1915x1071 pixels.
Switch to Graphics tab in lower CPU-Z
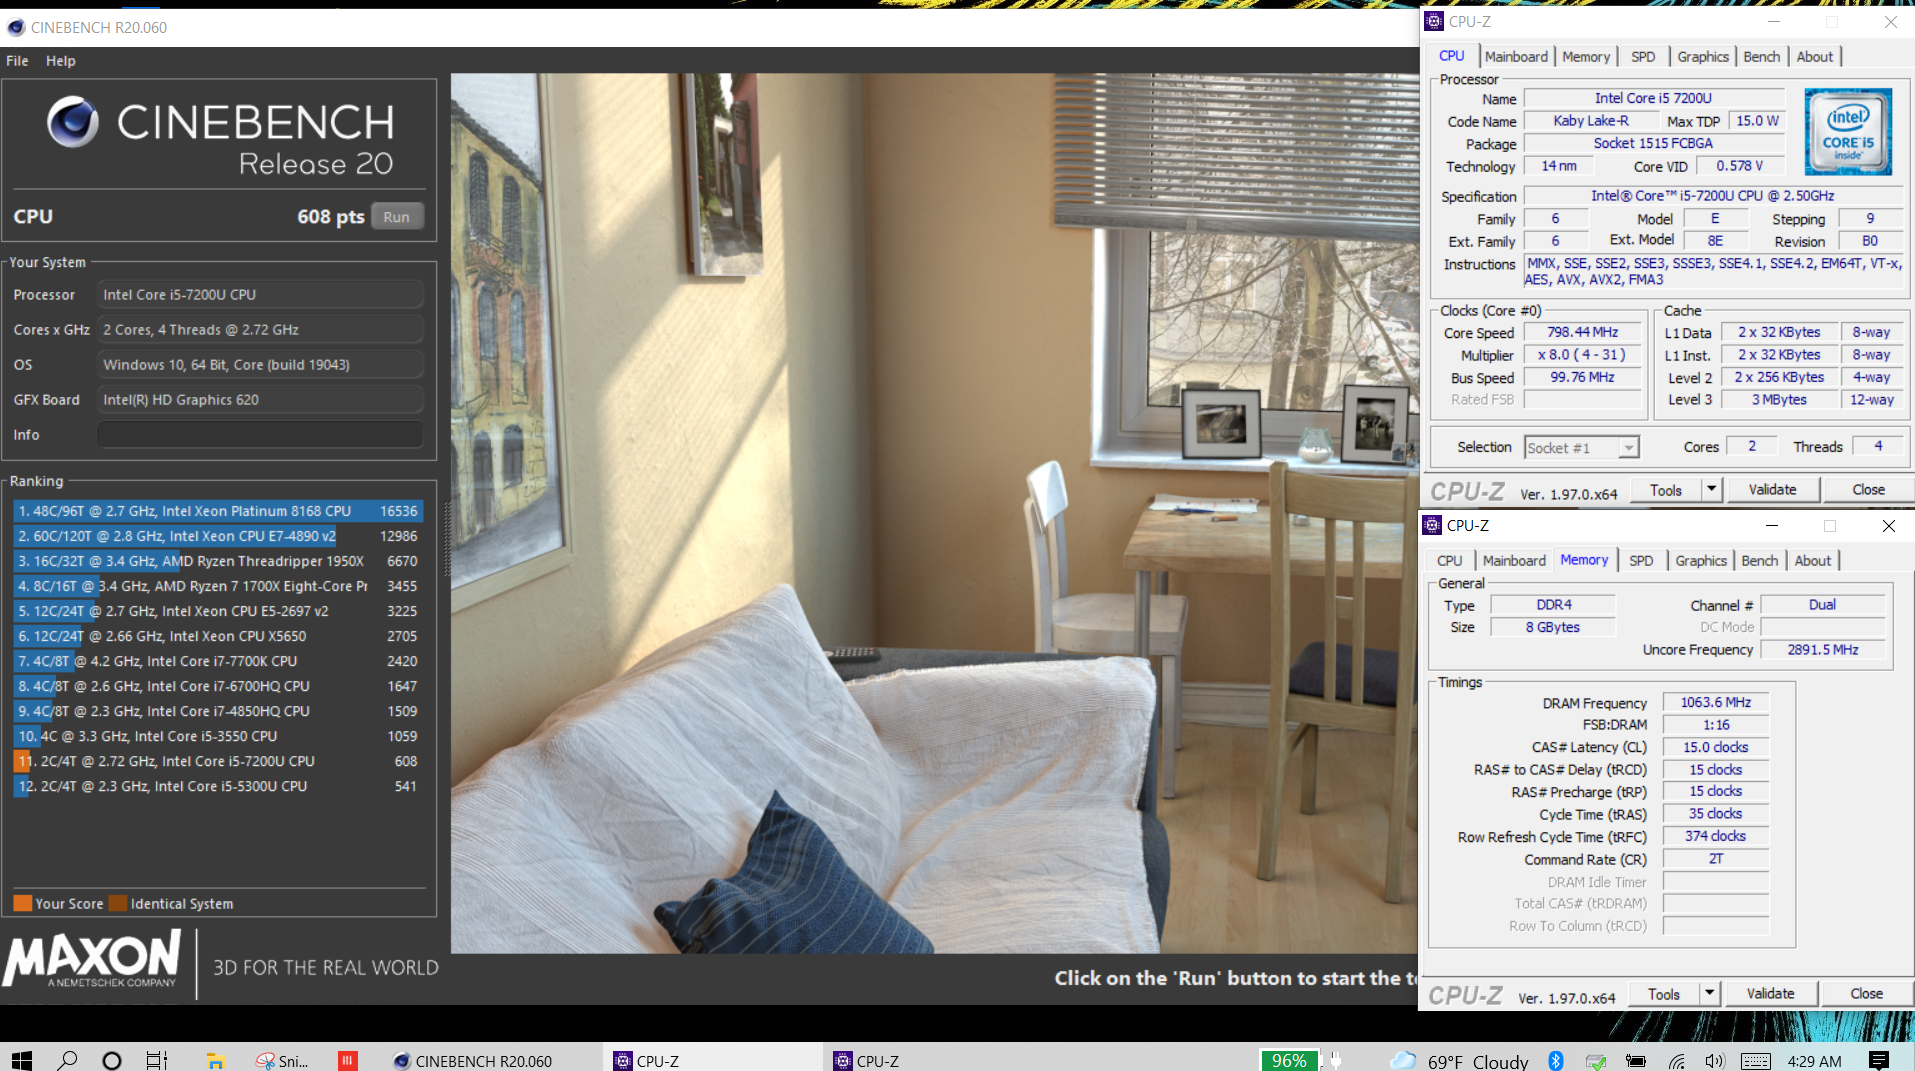coord(1701,561)
